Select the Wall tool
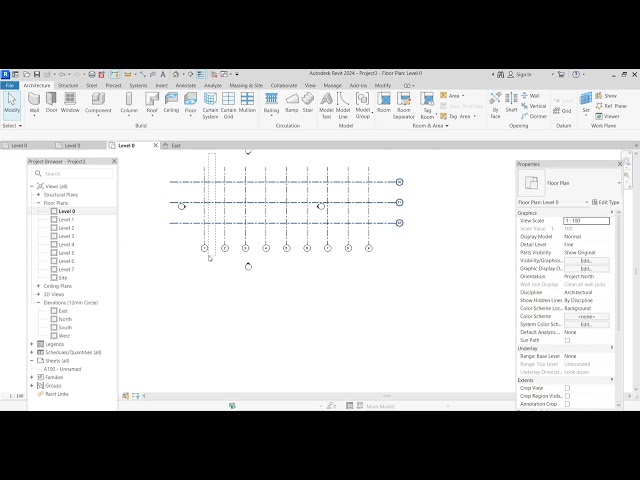 (x=34, y=103)
